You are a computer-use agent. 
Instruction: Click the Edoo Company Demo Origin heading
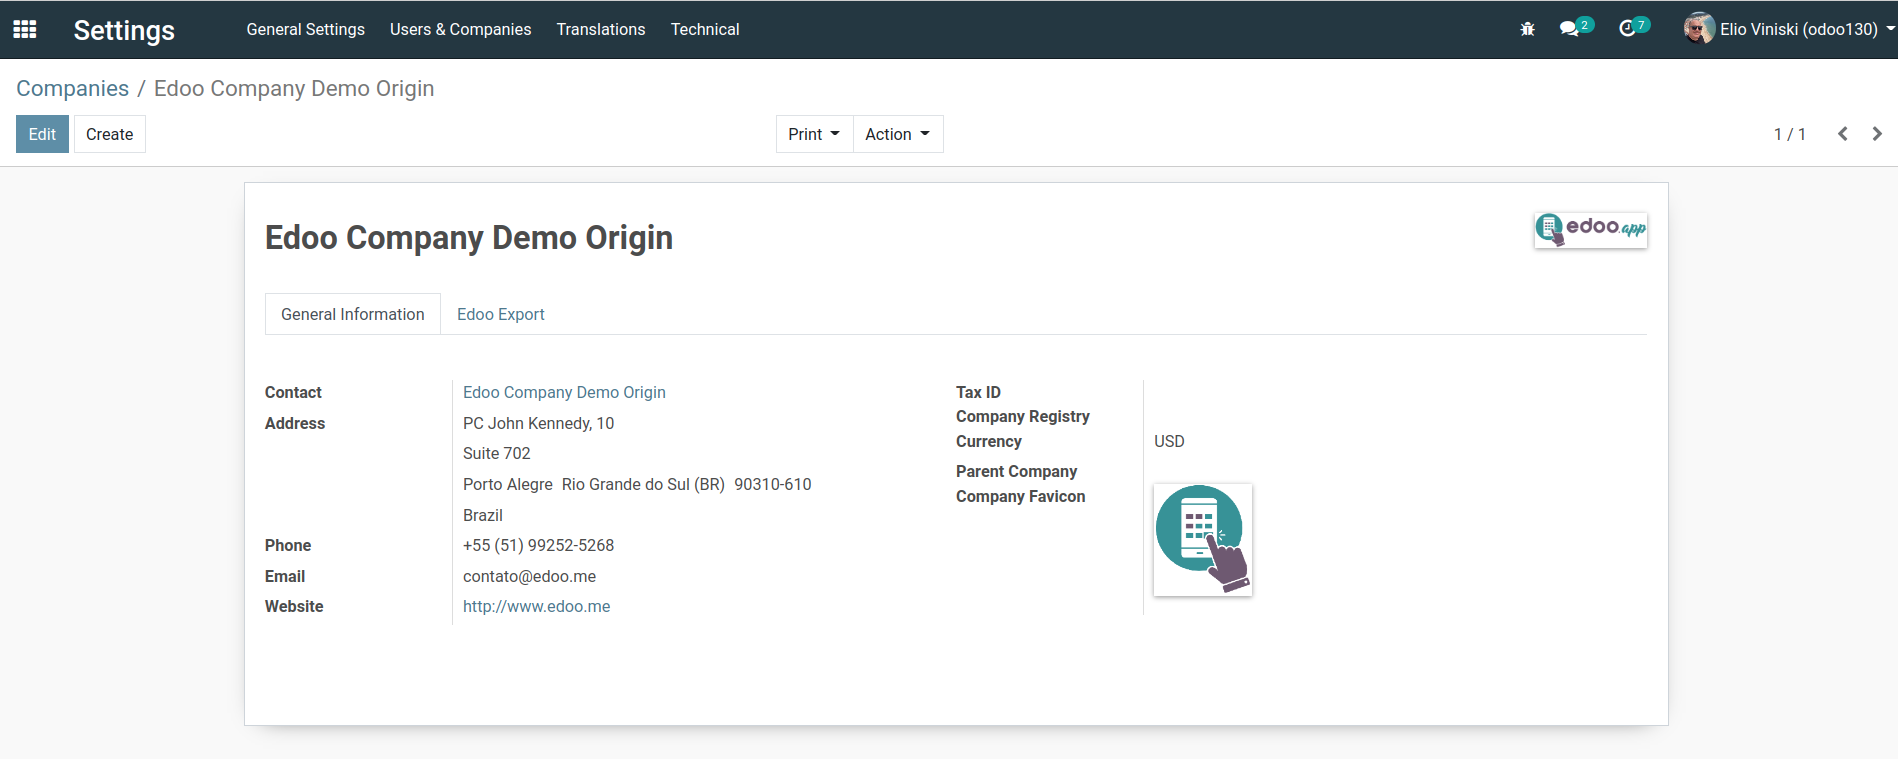pyautogui.click(x=469, y=238)
